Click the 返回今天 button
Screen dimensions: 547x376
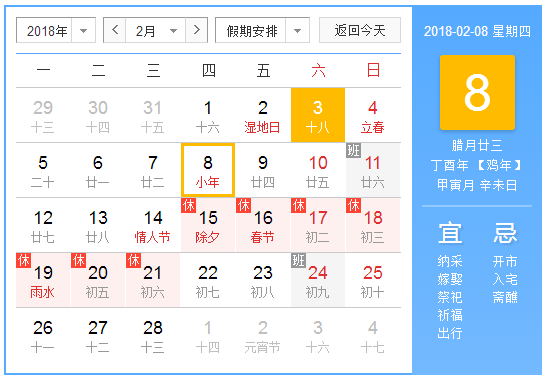(360, 30)
